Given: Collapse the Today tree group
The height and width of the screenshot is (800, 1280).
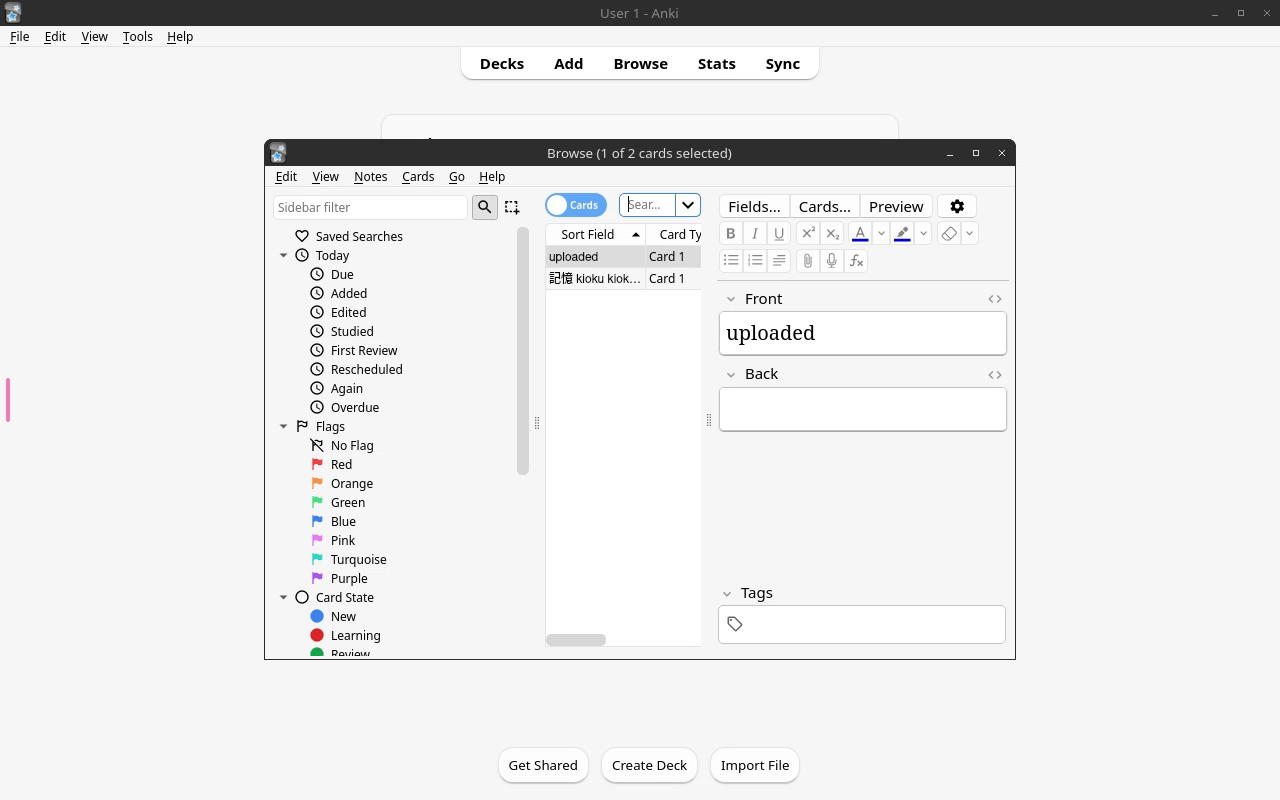Looking at the screenshot, I should pos(284,256).
